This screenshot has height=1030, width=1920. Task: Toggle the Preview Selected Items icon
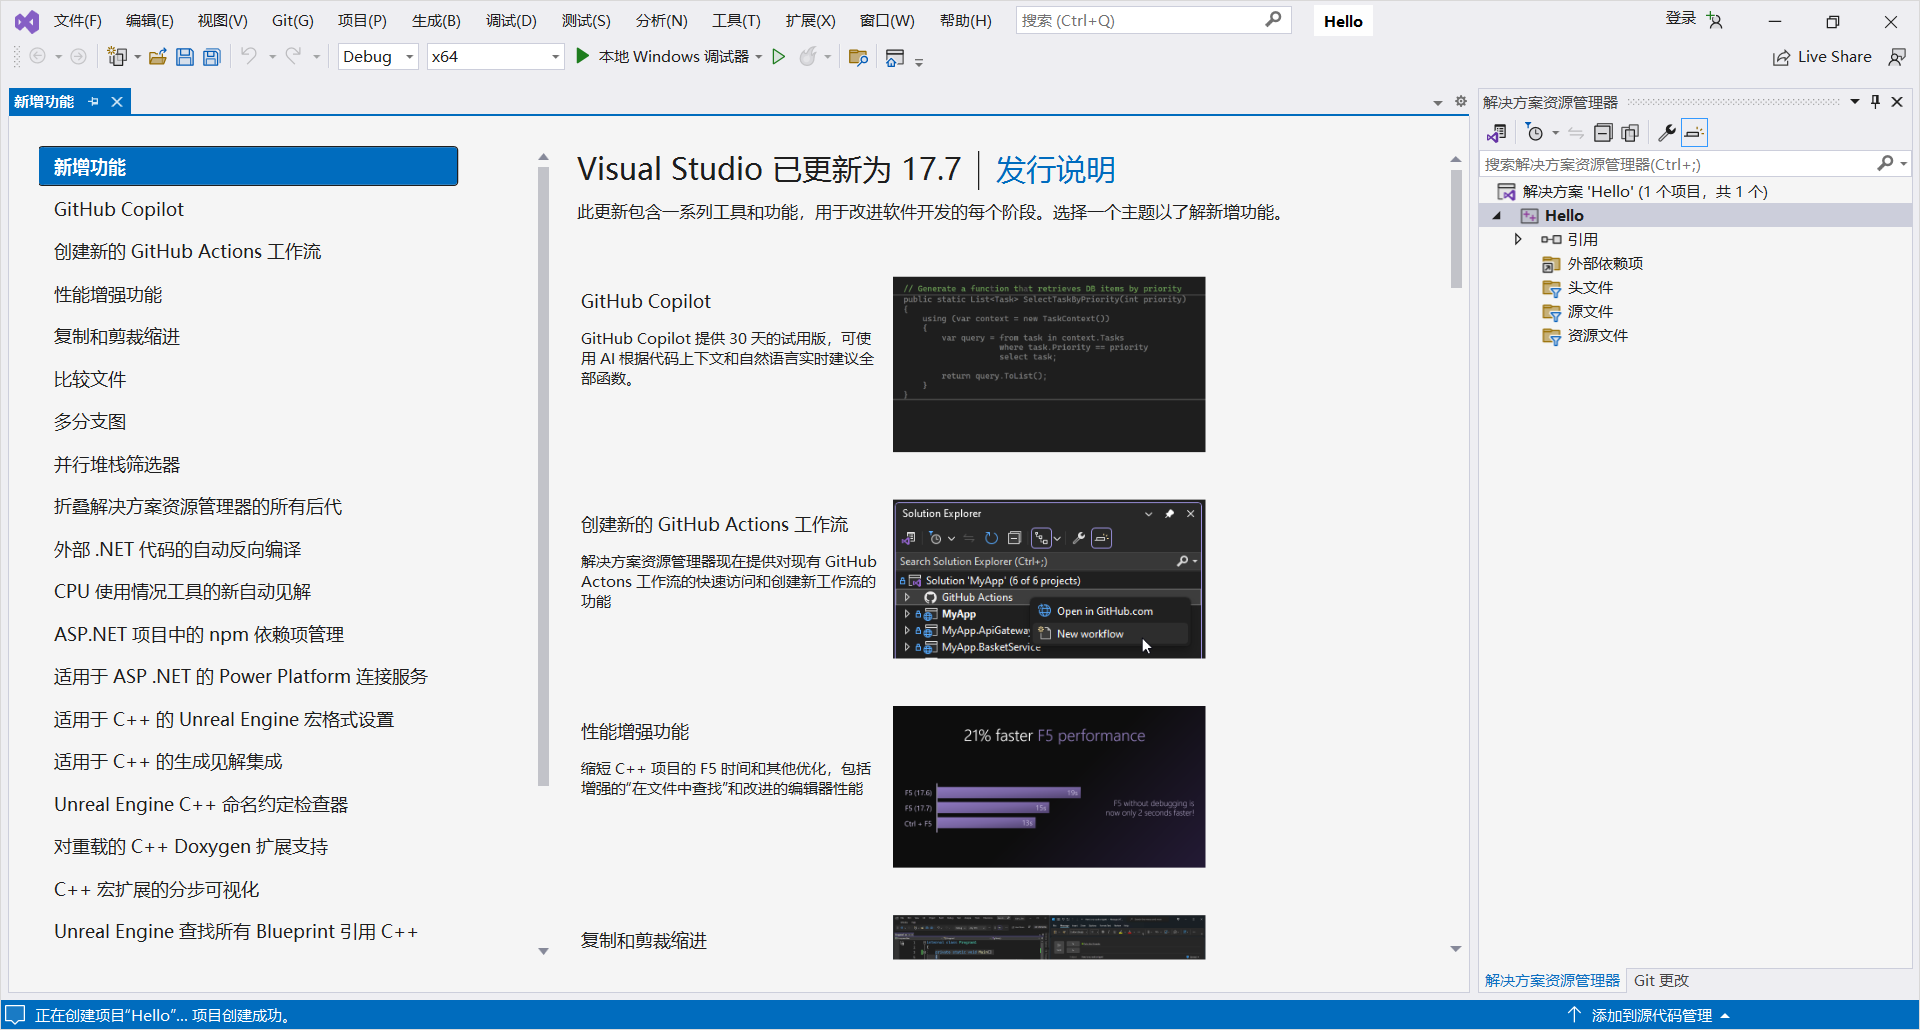(x=1694, y=132)
